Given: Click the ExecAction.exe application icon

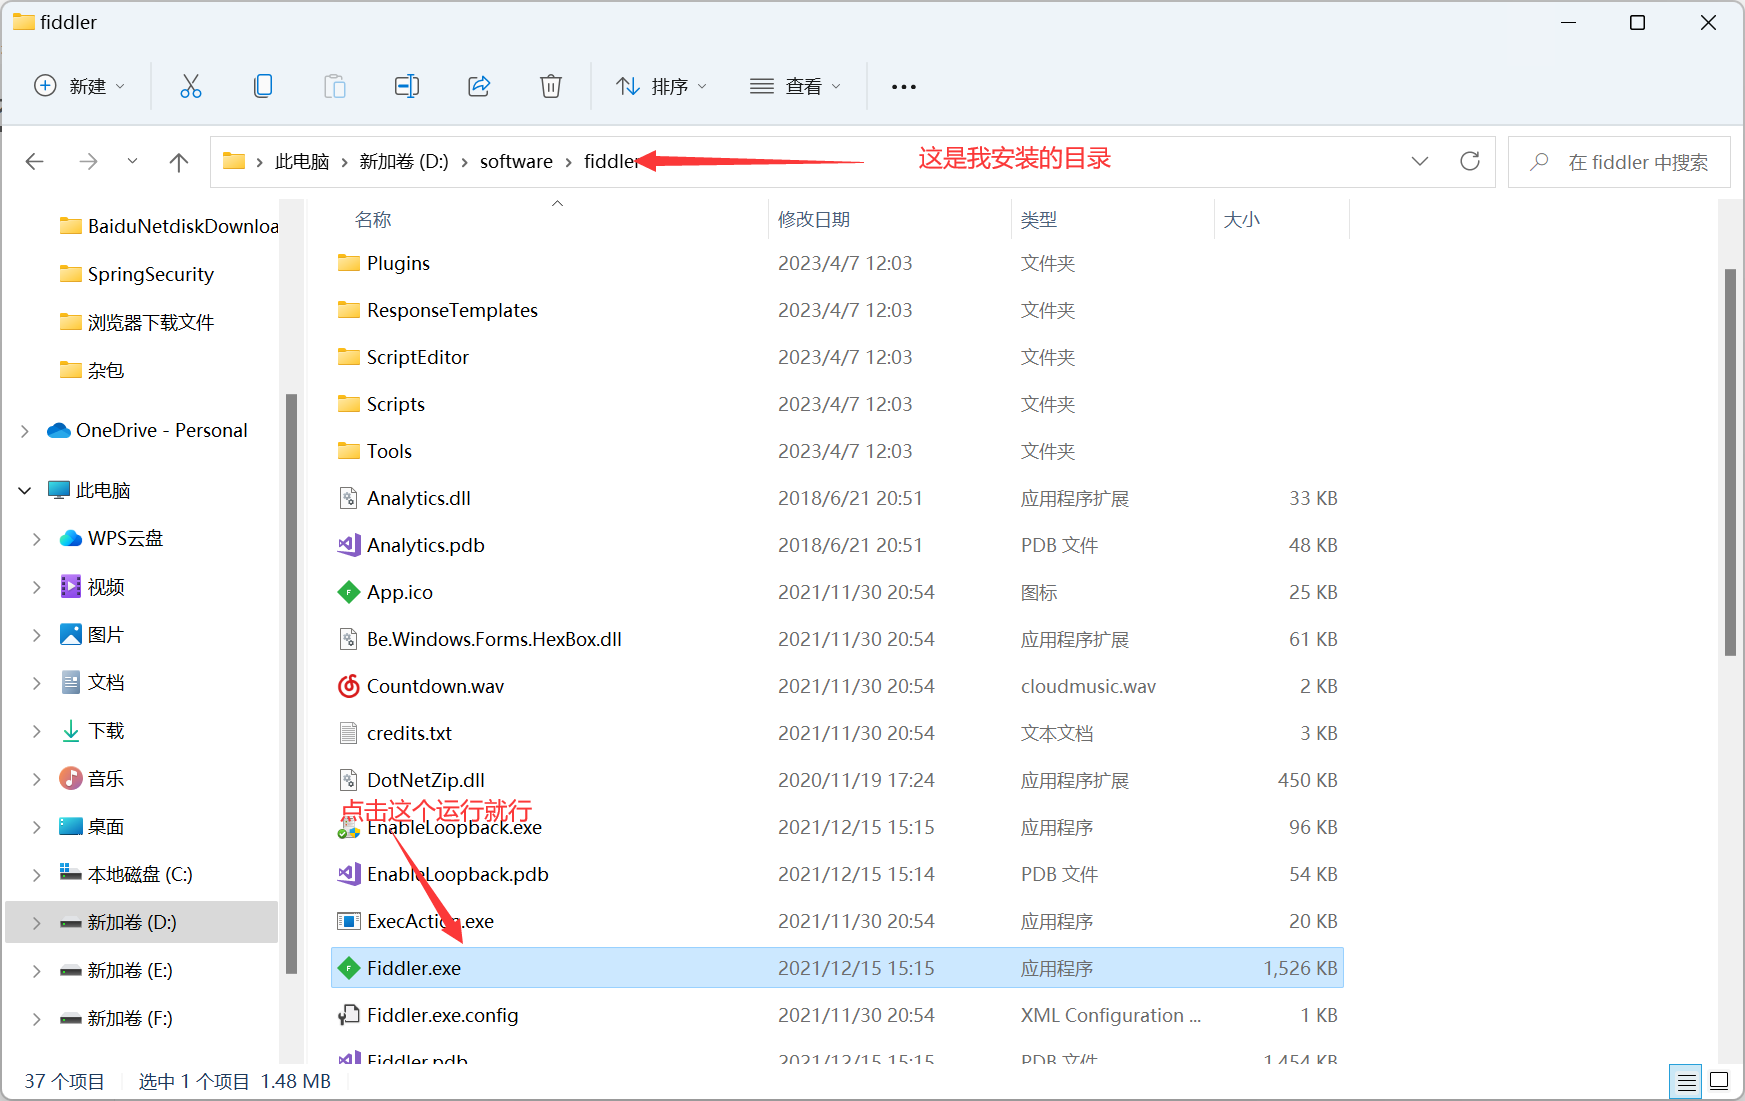Looking at the screenshot, I should click(348, 921).
